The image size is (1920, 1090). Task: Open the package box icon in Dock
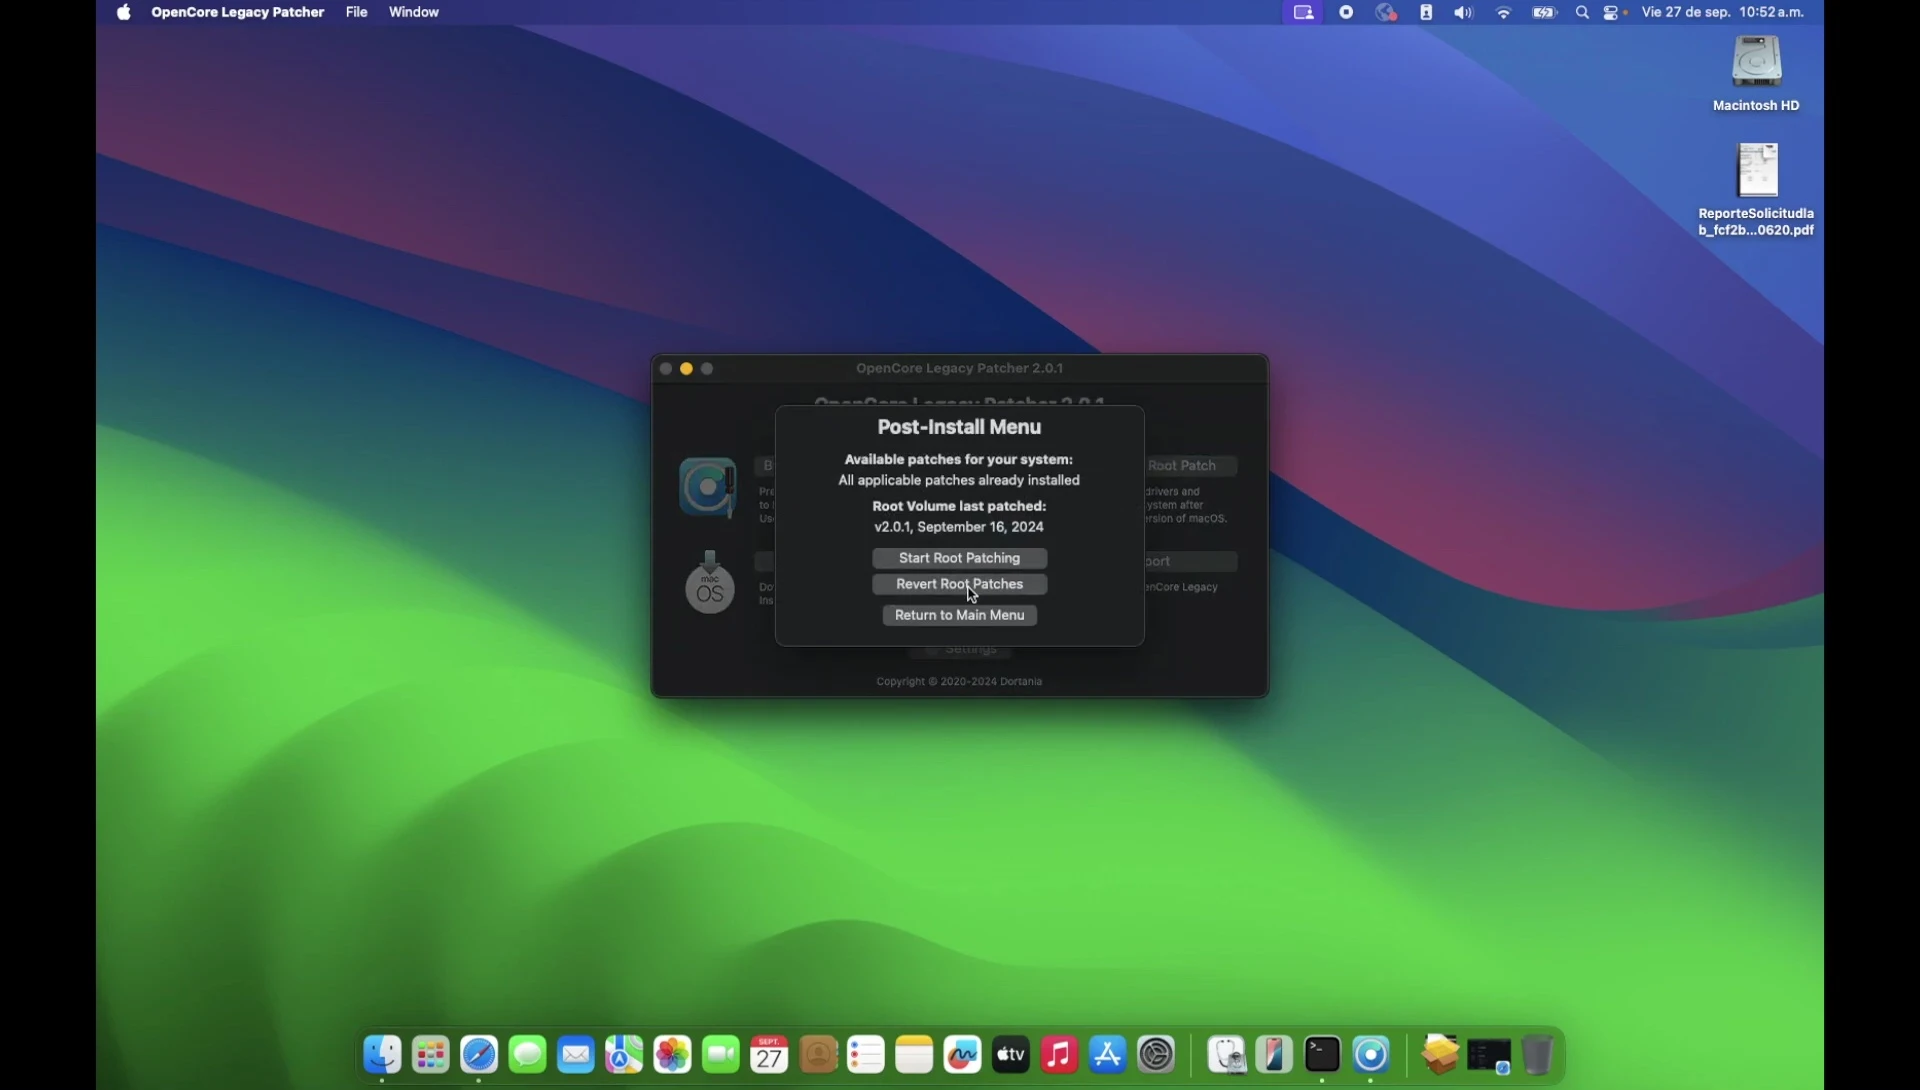click(1441, 1054)
